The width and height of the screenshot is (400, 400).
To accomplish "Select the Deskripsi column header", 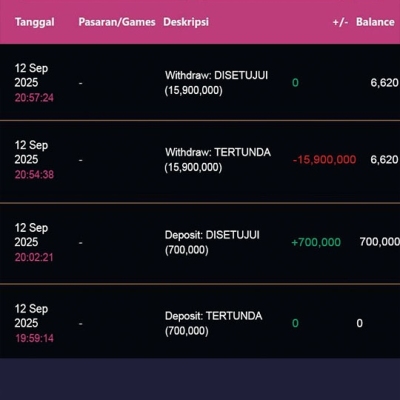I will (186, 22).
